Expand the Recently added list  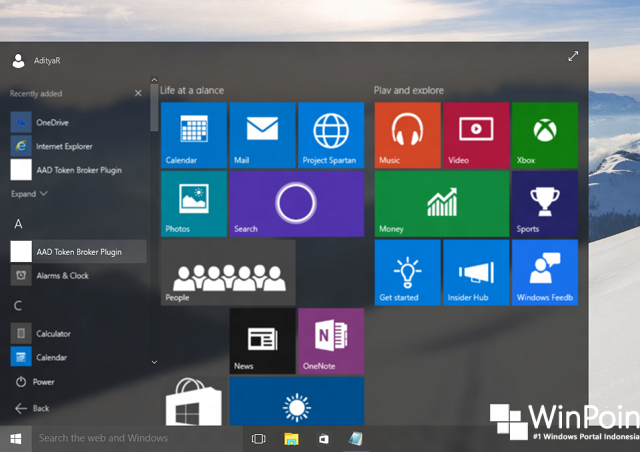tap(29, 194)
